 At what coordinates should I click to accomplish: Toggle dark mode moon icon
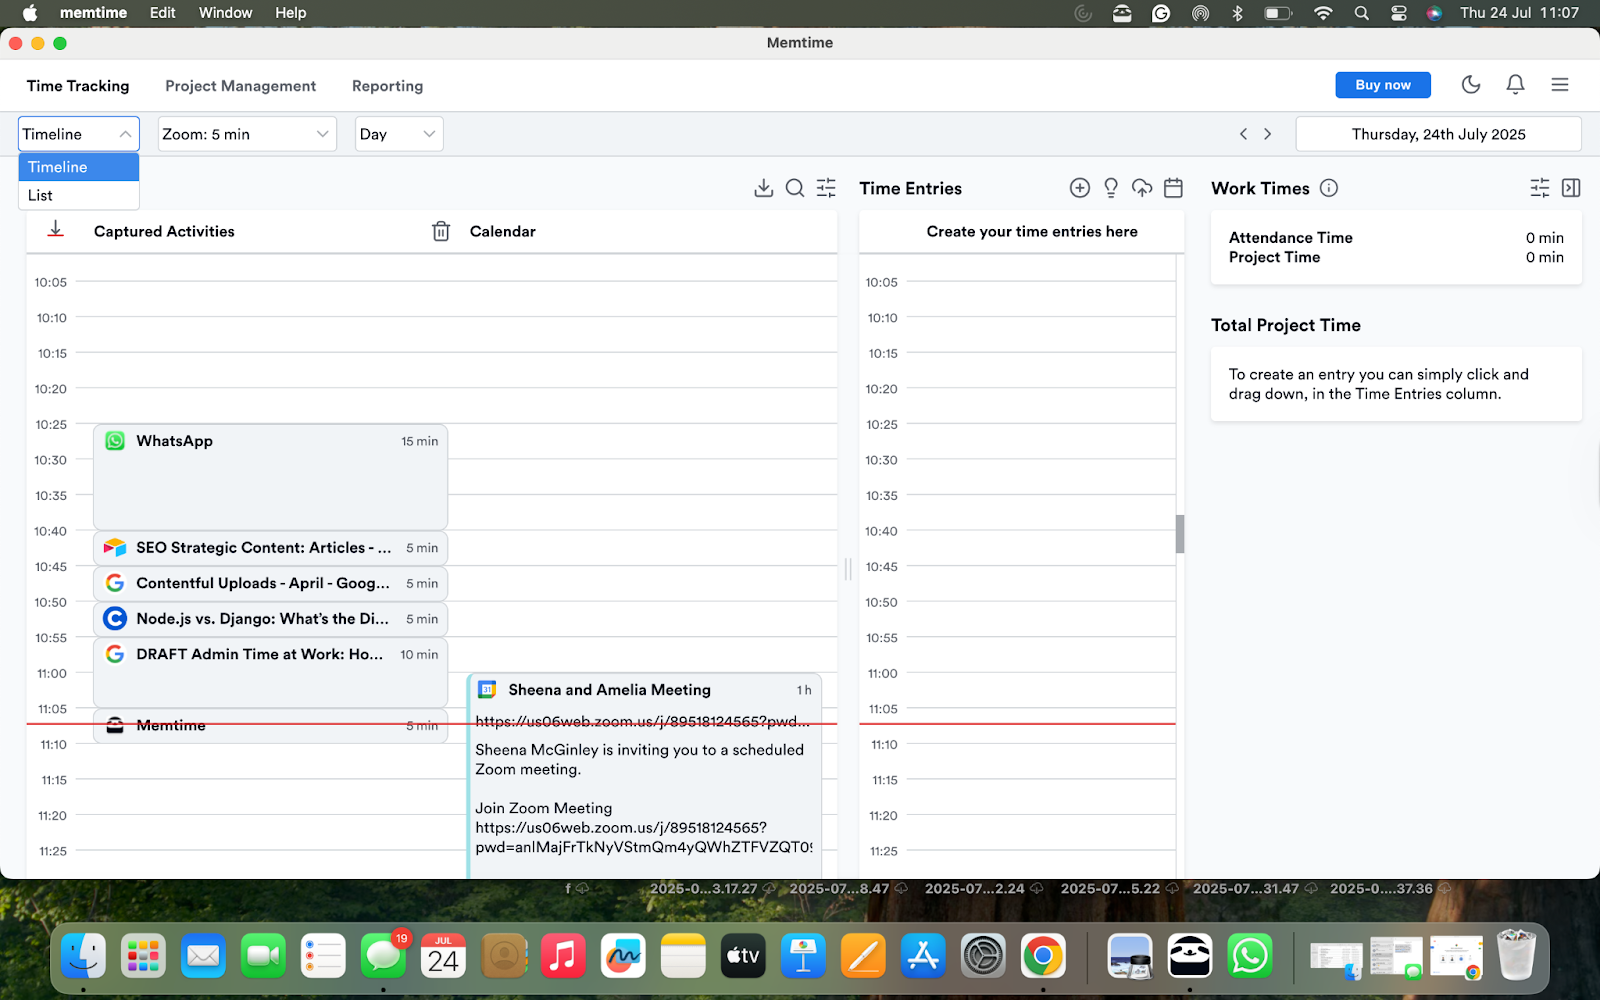(x=1471, y=85)
